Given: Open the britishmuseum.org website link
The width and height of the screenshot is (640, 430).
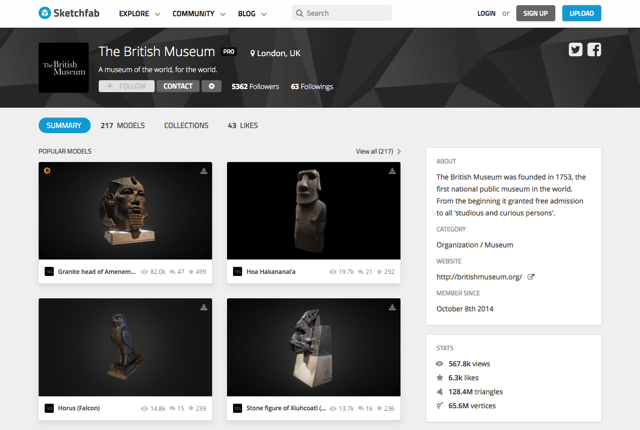Looking at the screenshot, I should click(x=479, y=277).
